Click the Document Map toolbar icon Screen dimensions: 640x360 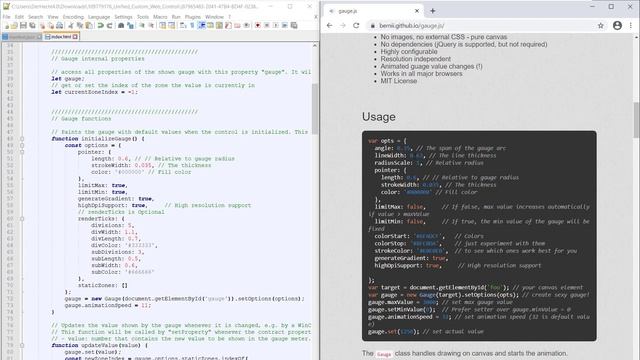click(x=219, y=25)
